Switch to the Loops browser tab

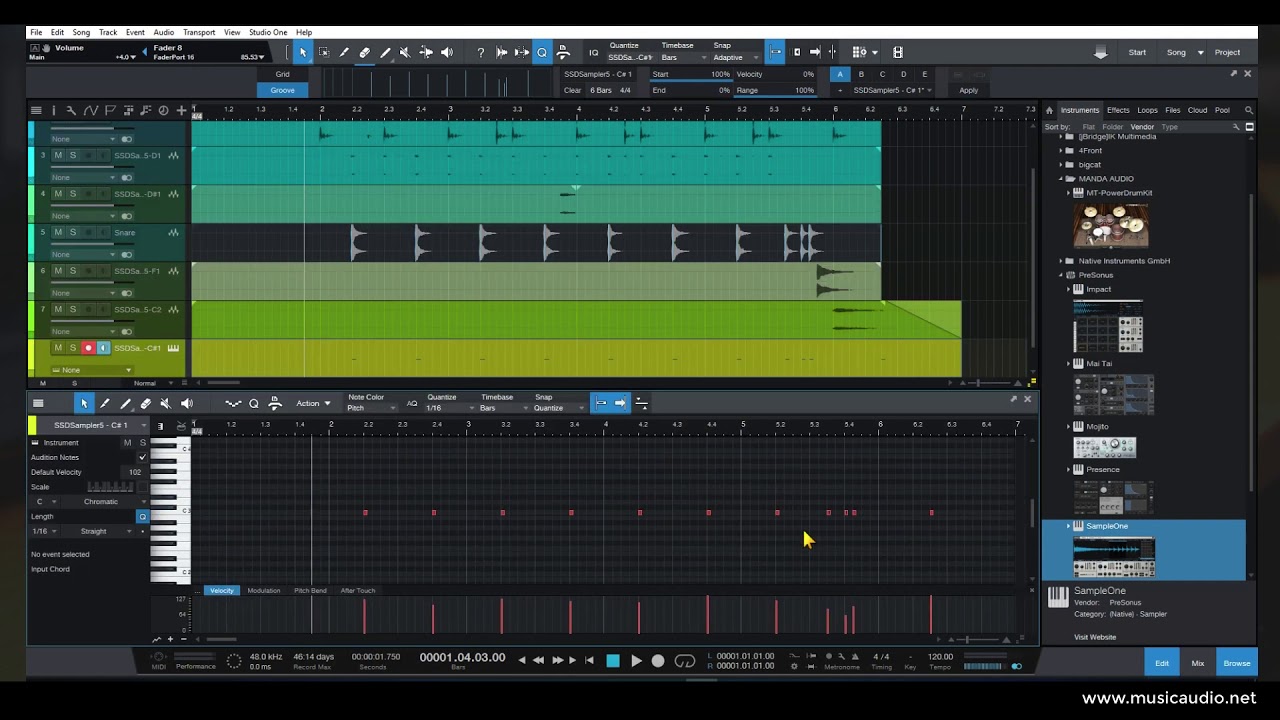point(1147,110)
